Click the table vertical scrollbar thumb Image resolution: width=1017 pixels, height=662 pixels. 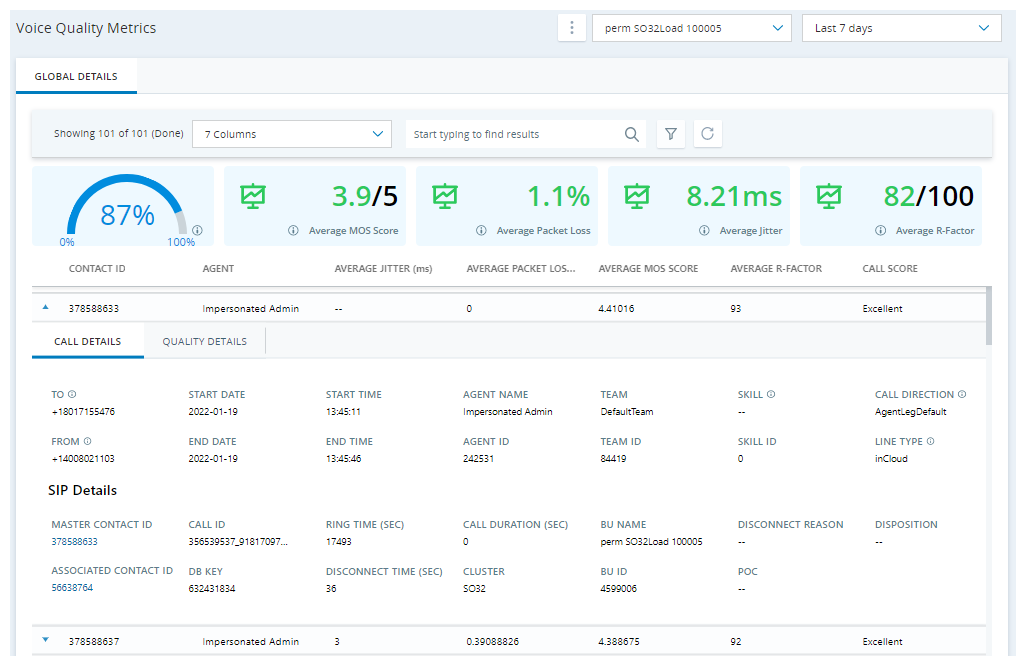[x=988, y=316]
